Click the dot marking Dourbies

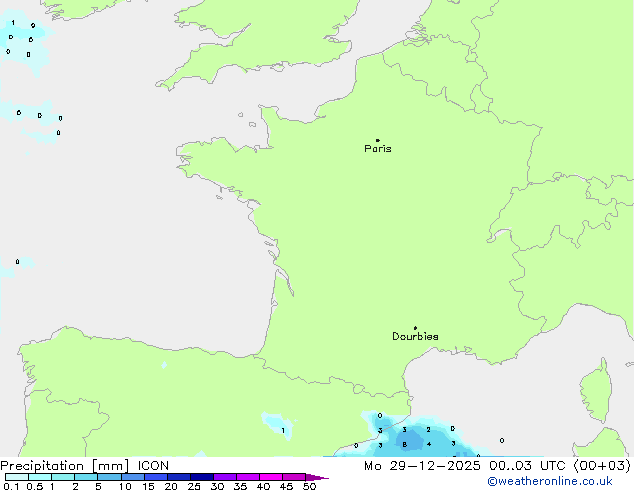[x=415, y=328]
